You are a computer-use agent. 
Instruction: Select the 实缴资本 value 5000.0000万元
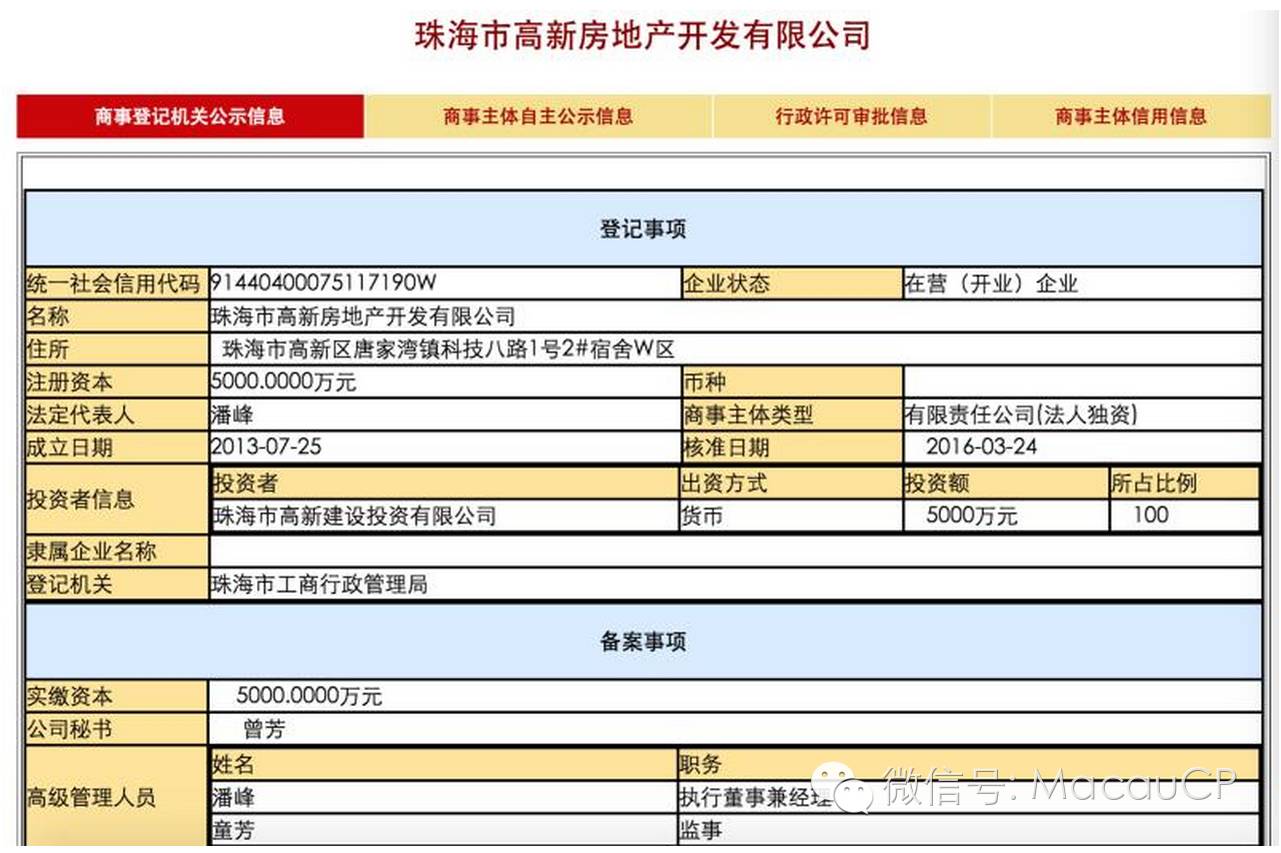[x=309, y=696]
